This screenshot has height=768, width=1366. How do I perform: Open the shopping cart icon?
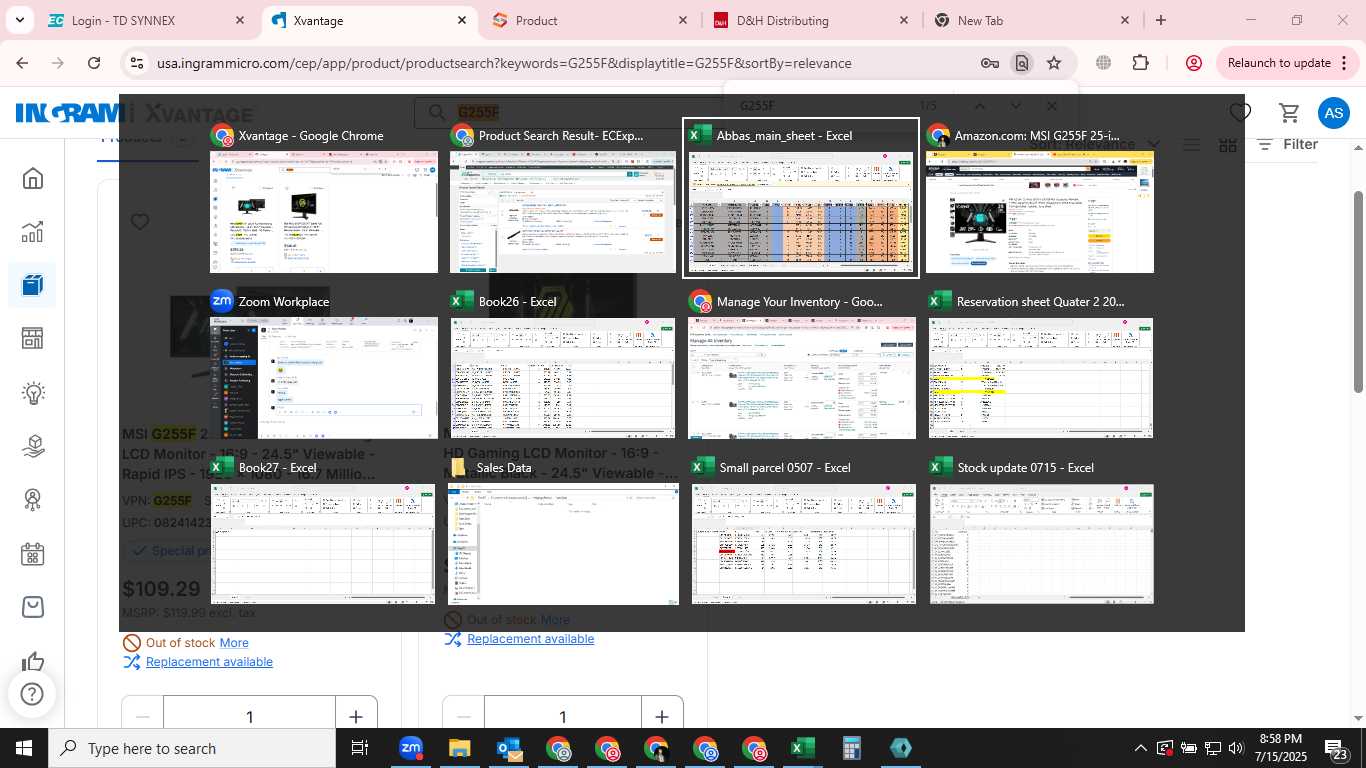[x=1290, y=113]
